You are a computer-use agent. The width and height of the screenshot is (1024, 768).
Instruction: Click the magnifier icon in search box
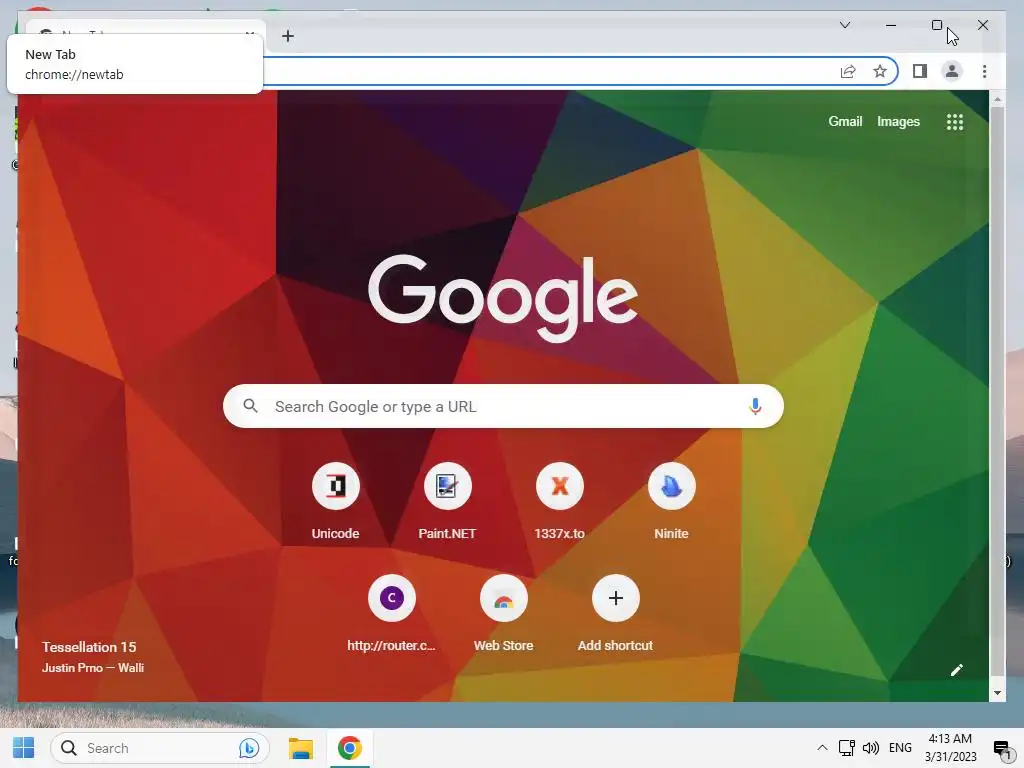[x=250, y=406]
